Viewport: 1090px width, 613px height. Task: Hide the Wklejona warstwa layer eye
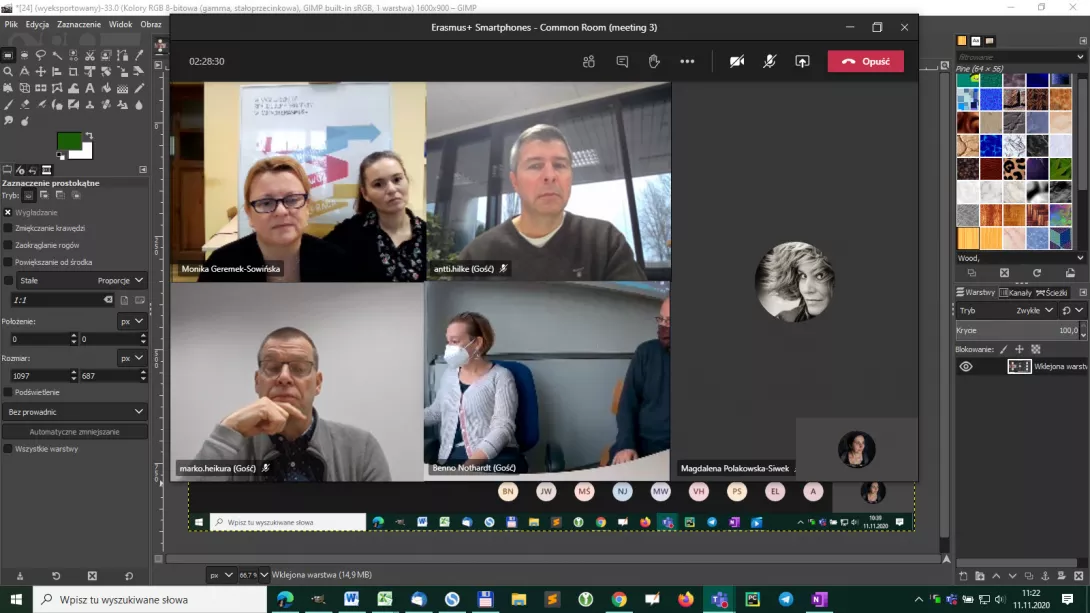(966, 367)
